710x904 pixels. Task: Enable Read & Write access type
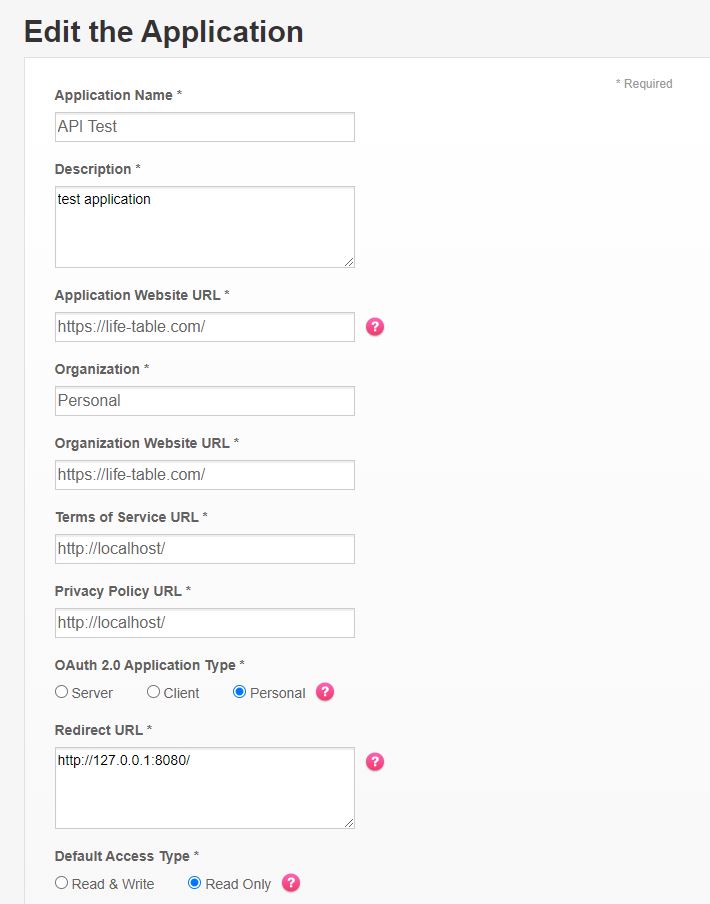pyautogui.click(x=62, y=883)
